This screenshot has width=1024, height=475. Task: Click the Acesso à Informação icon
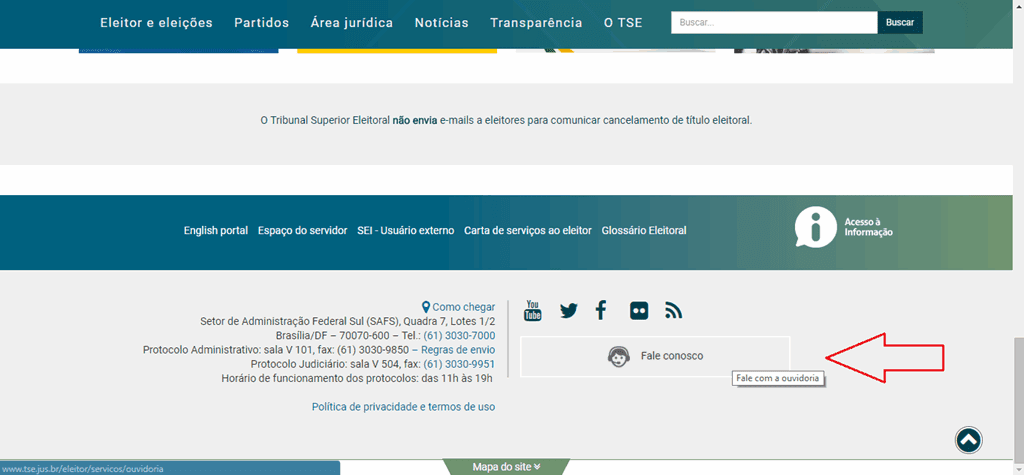coord(815,226)
